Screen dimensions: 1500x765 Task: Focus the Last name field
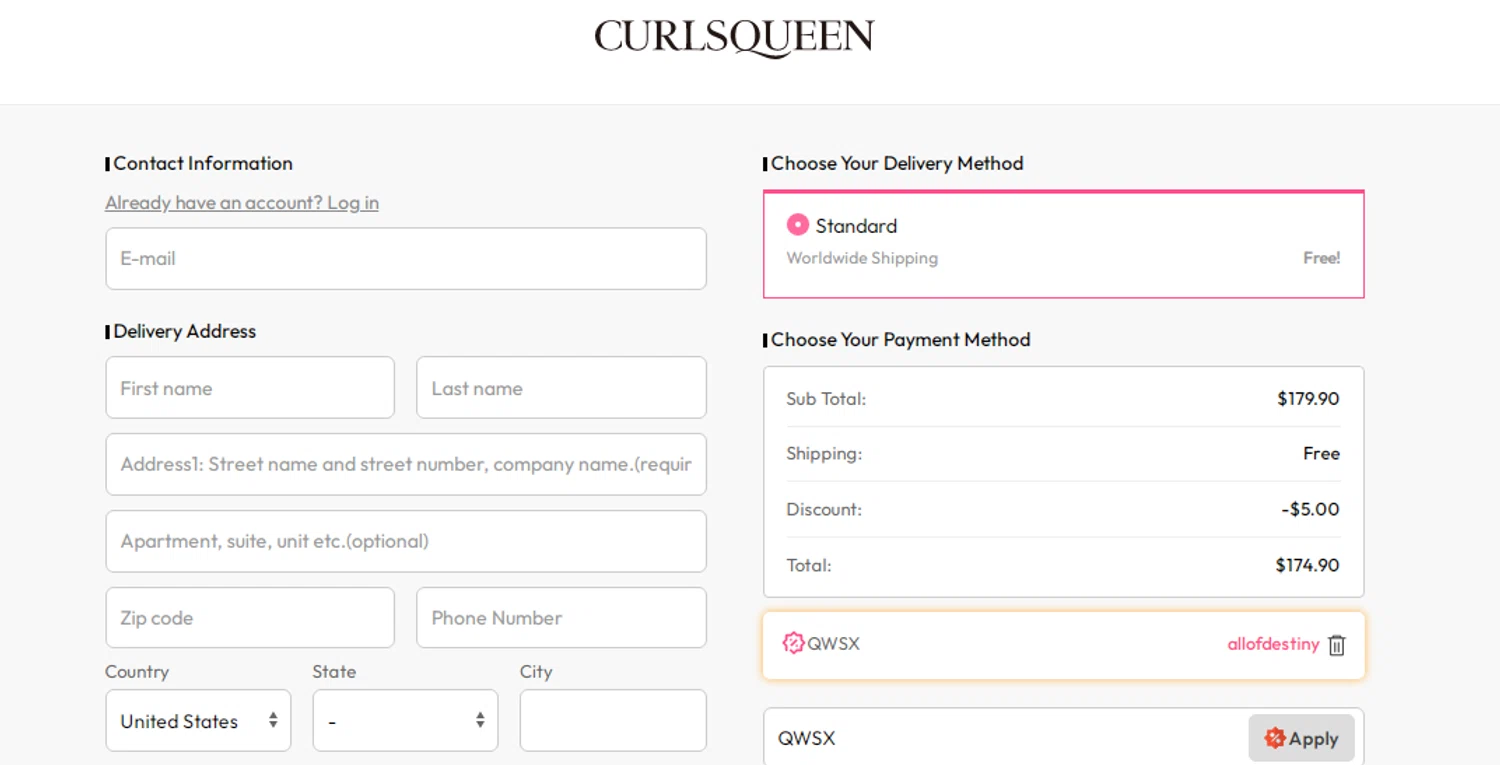pos(561,388)
